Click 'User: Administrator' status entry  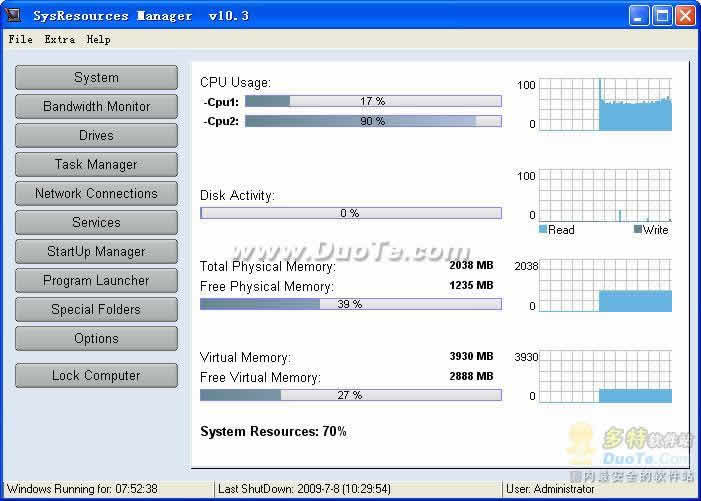[x=550, y=489]
